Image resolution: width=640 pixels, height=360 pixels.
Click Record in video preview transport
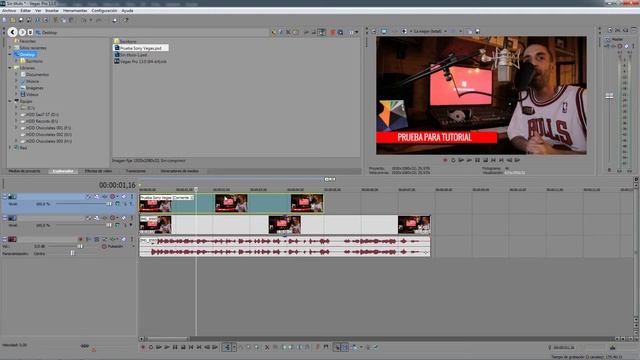tap(445, 160)
